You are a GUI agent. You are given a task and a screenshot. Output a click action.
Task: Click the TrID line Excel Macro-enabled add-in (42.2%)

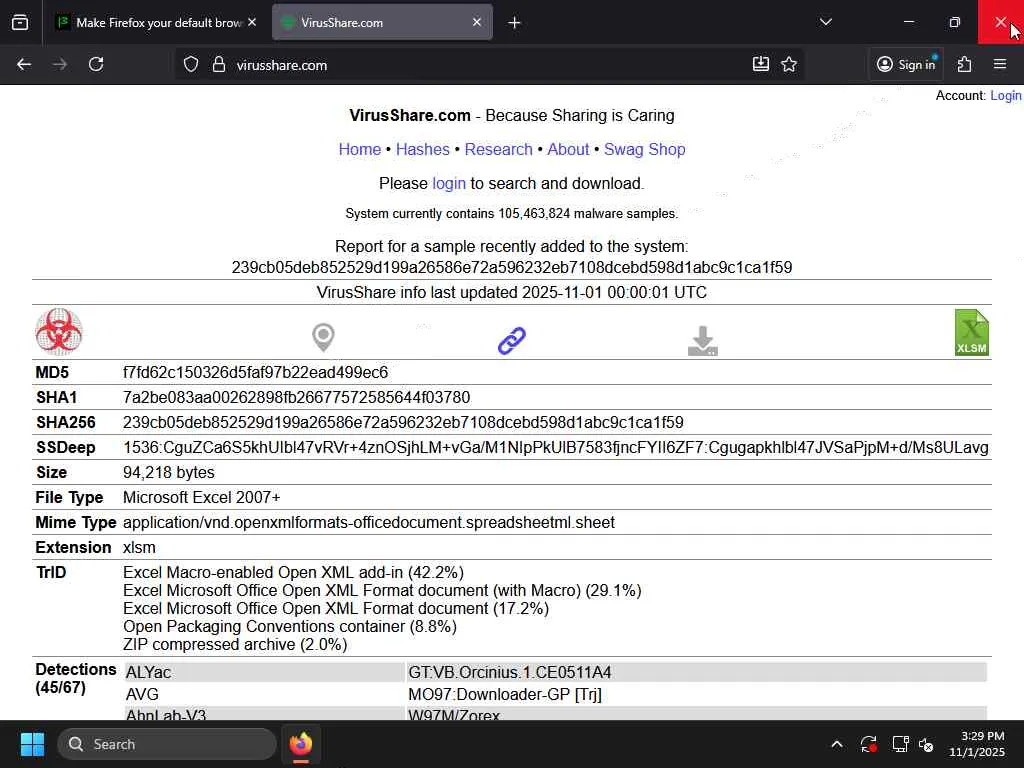pyautogui.click(x=293, y=572)
